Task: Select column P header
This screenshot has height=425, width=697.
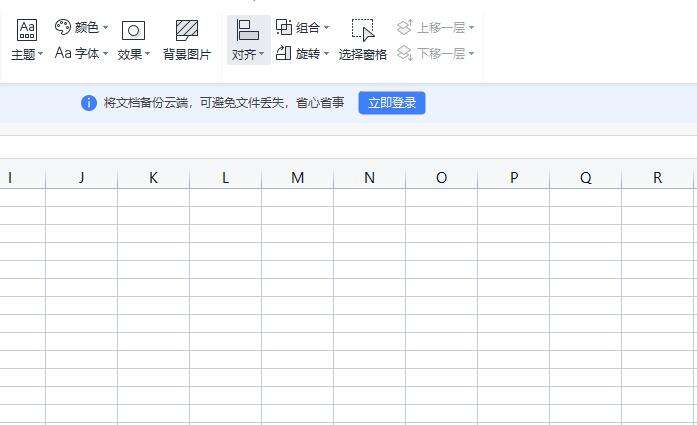Action: [x=513, y=178]
